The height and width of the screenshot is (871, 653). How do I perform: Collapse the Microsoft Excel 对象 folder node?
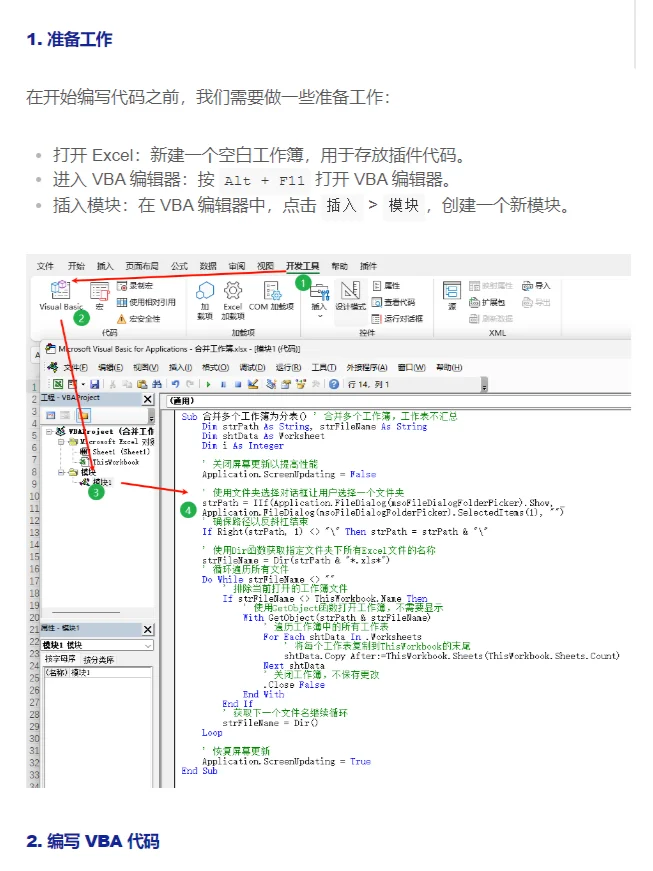61,442
